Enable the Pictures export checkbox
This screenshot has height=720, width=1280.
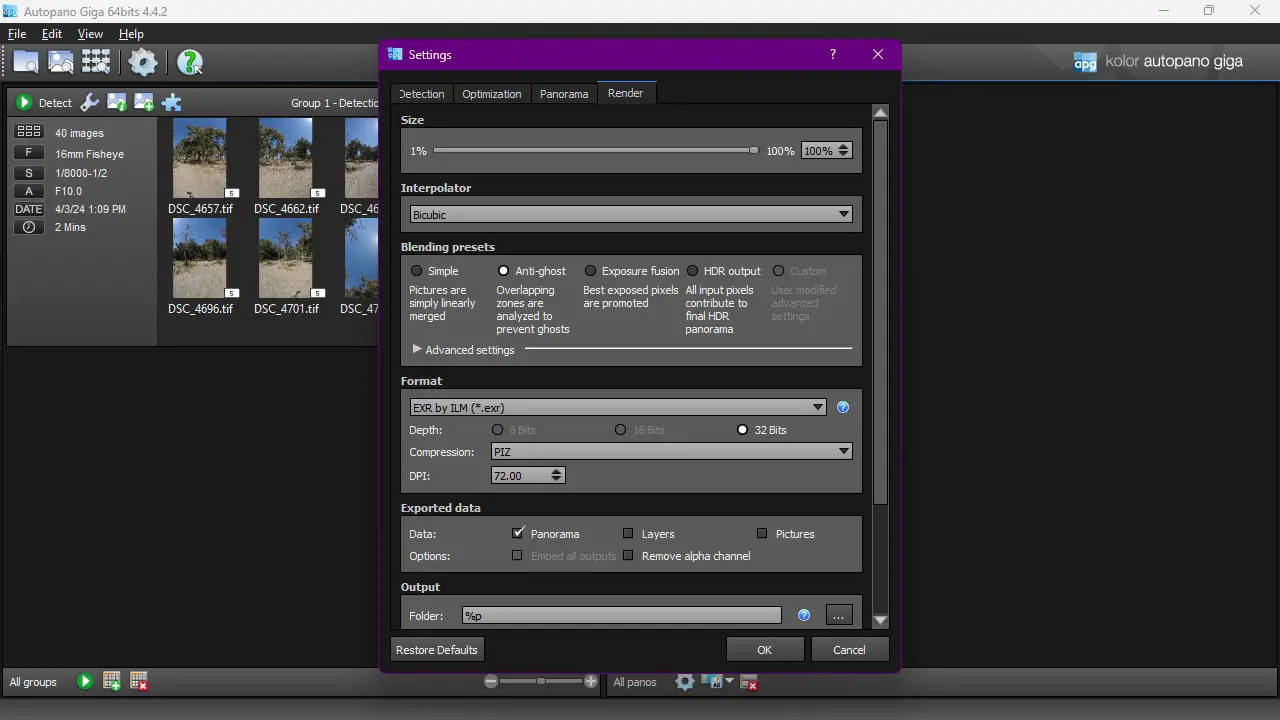(x=762, y=534)
